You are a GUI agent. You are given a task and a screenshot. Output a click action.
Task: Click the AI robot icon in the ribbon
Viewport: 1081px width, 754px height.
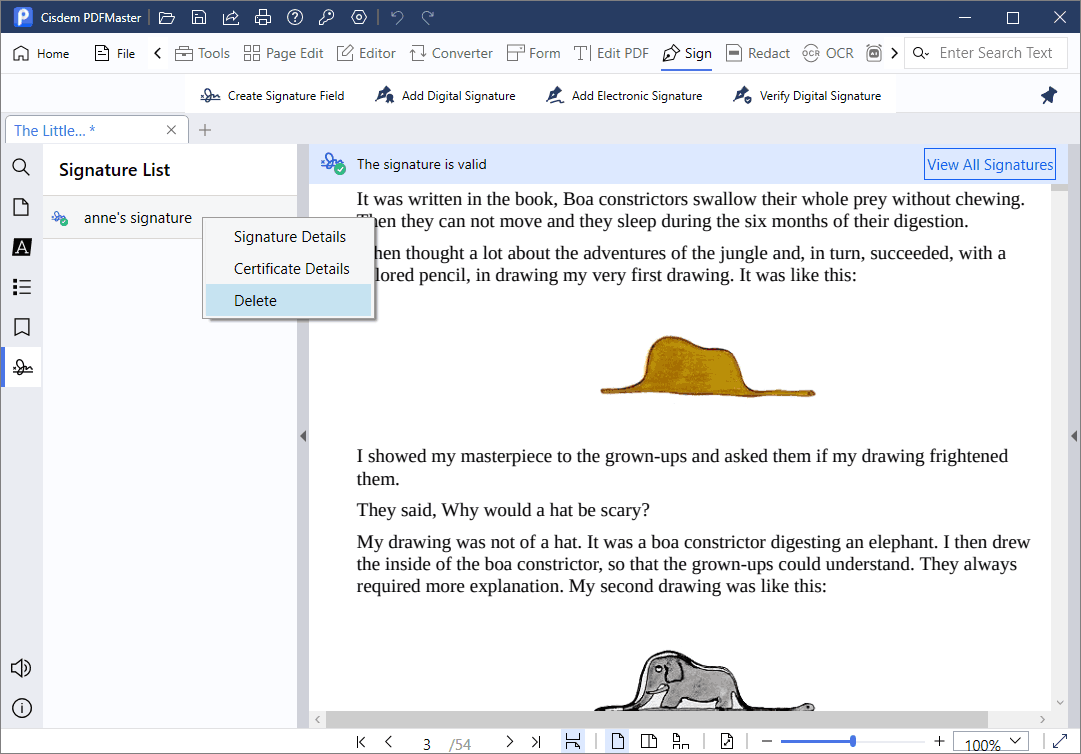[873, 53]
